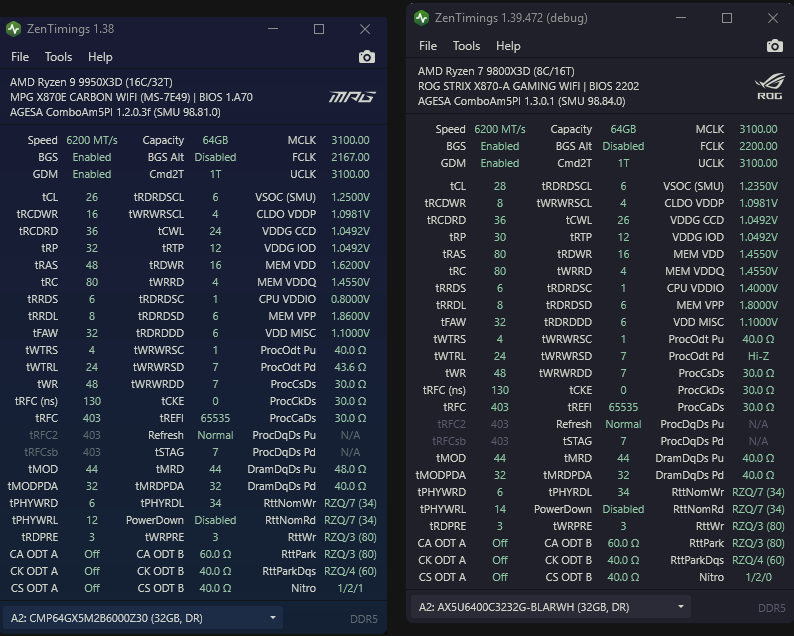Select CPU VDDIO value 1.4000V

[758, 288]
